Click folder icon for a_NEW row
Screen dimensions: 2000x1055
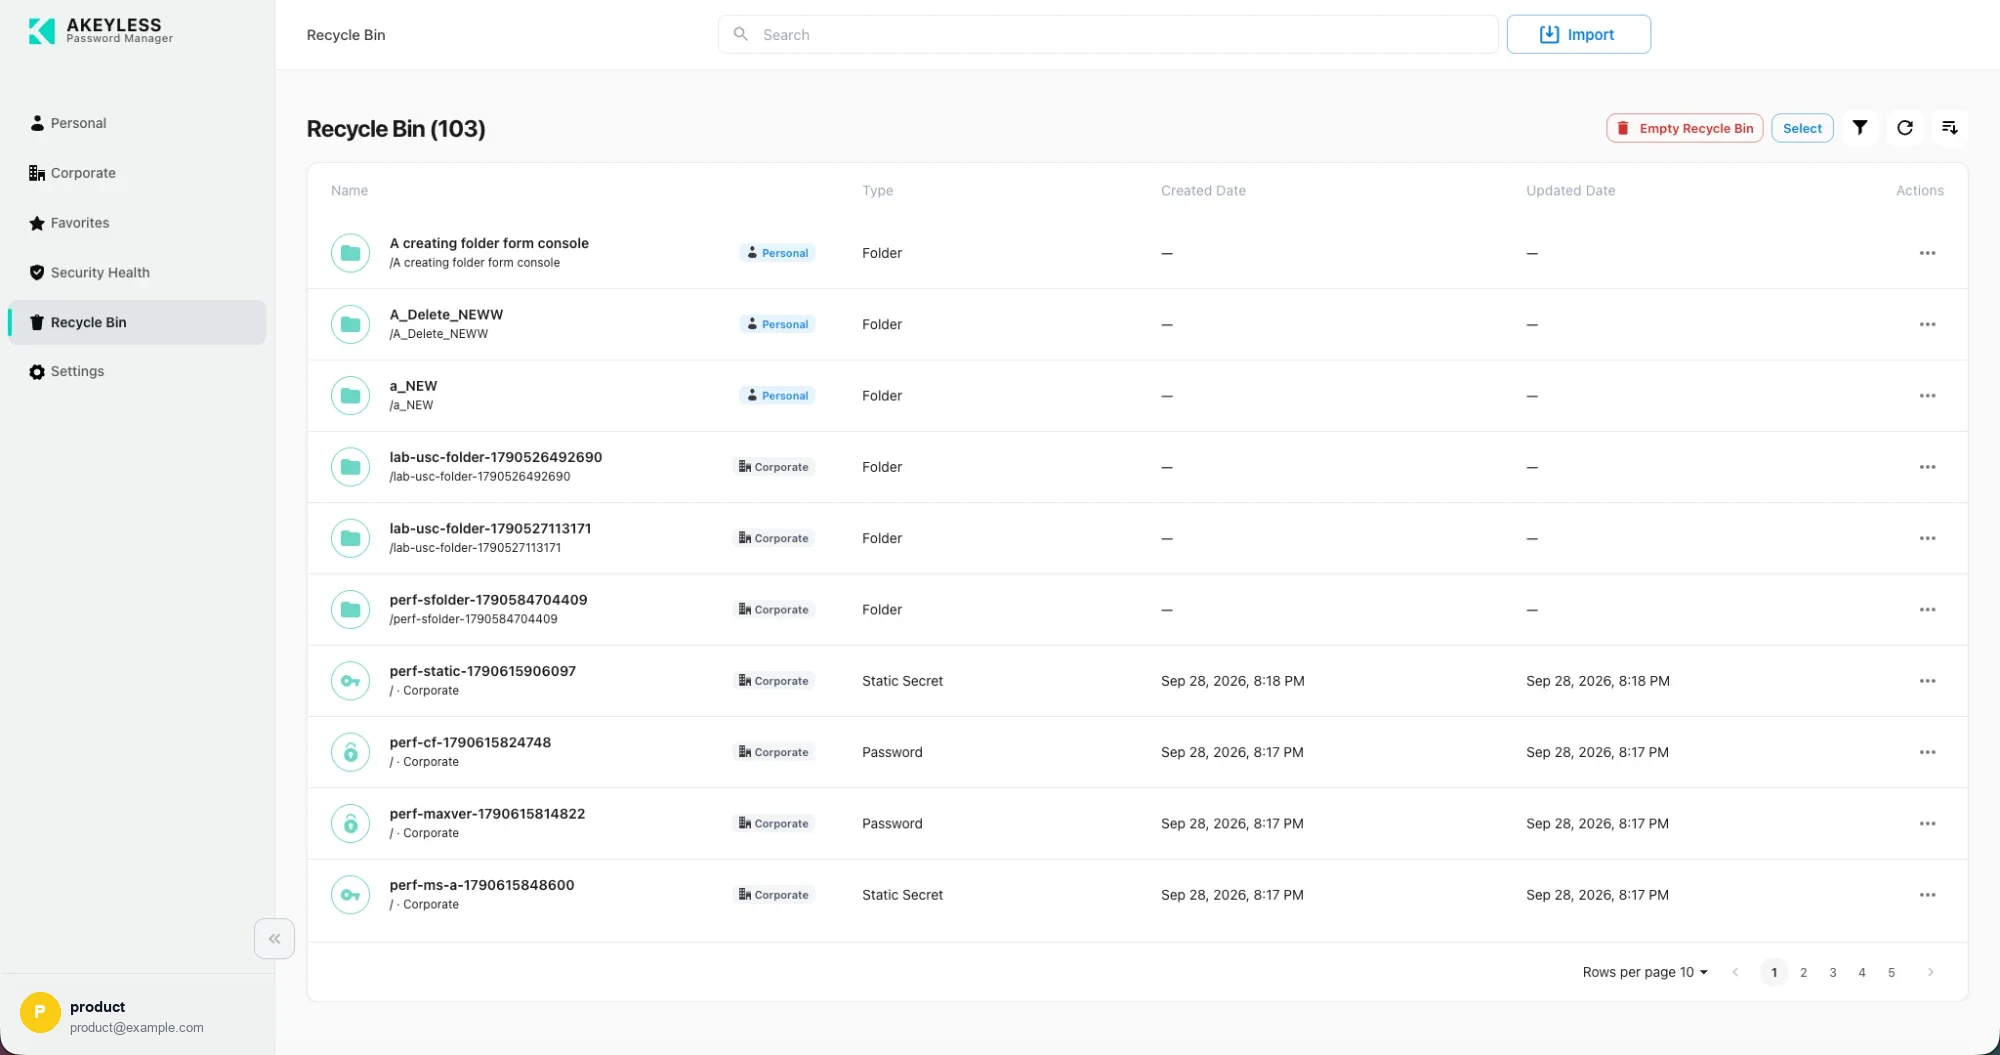pyautogui.click(x=350, y=396)
